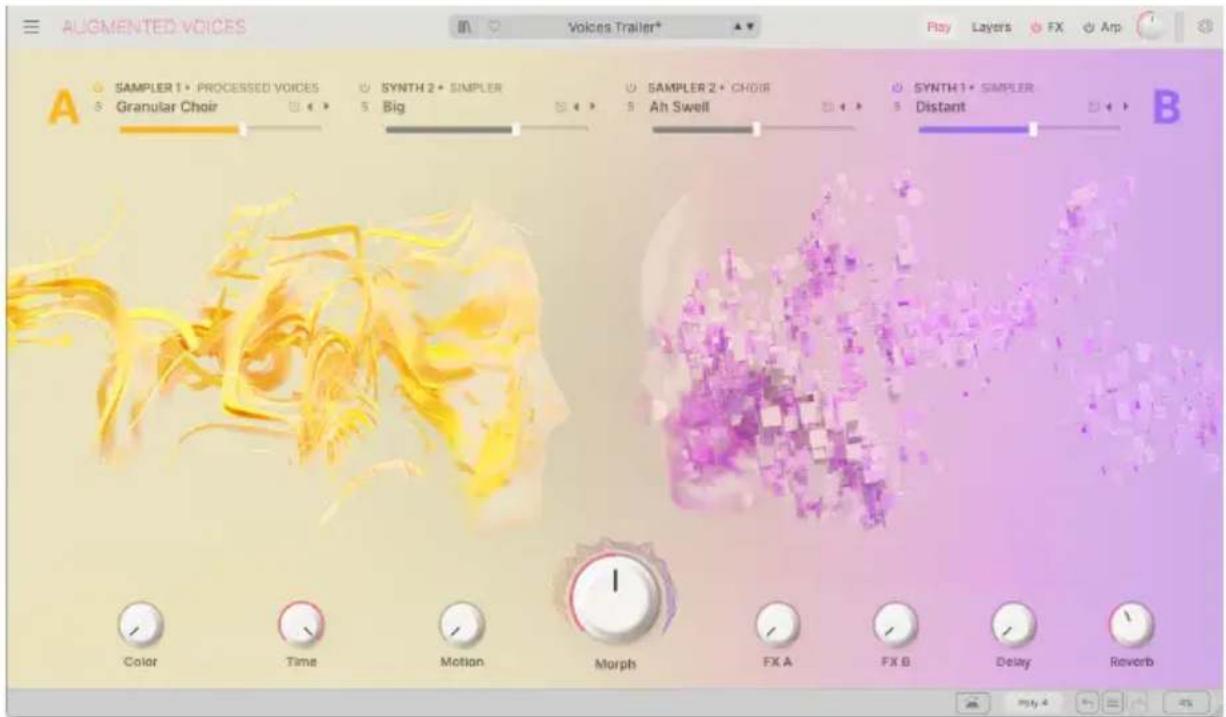1226x717 pixels.
Task: Step presets with the up/down arrows
Action: 745,27
